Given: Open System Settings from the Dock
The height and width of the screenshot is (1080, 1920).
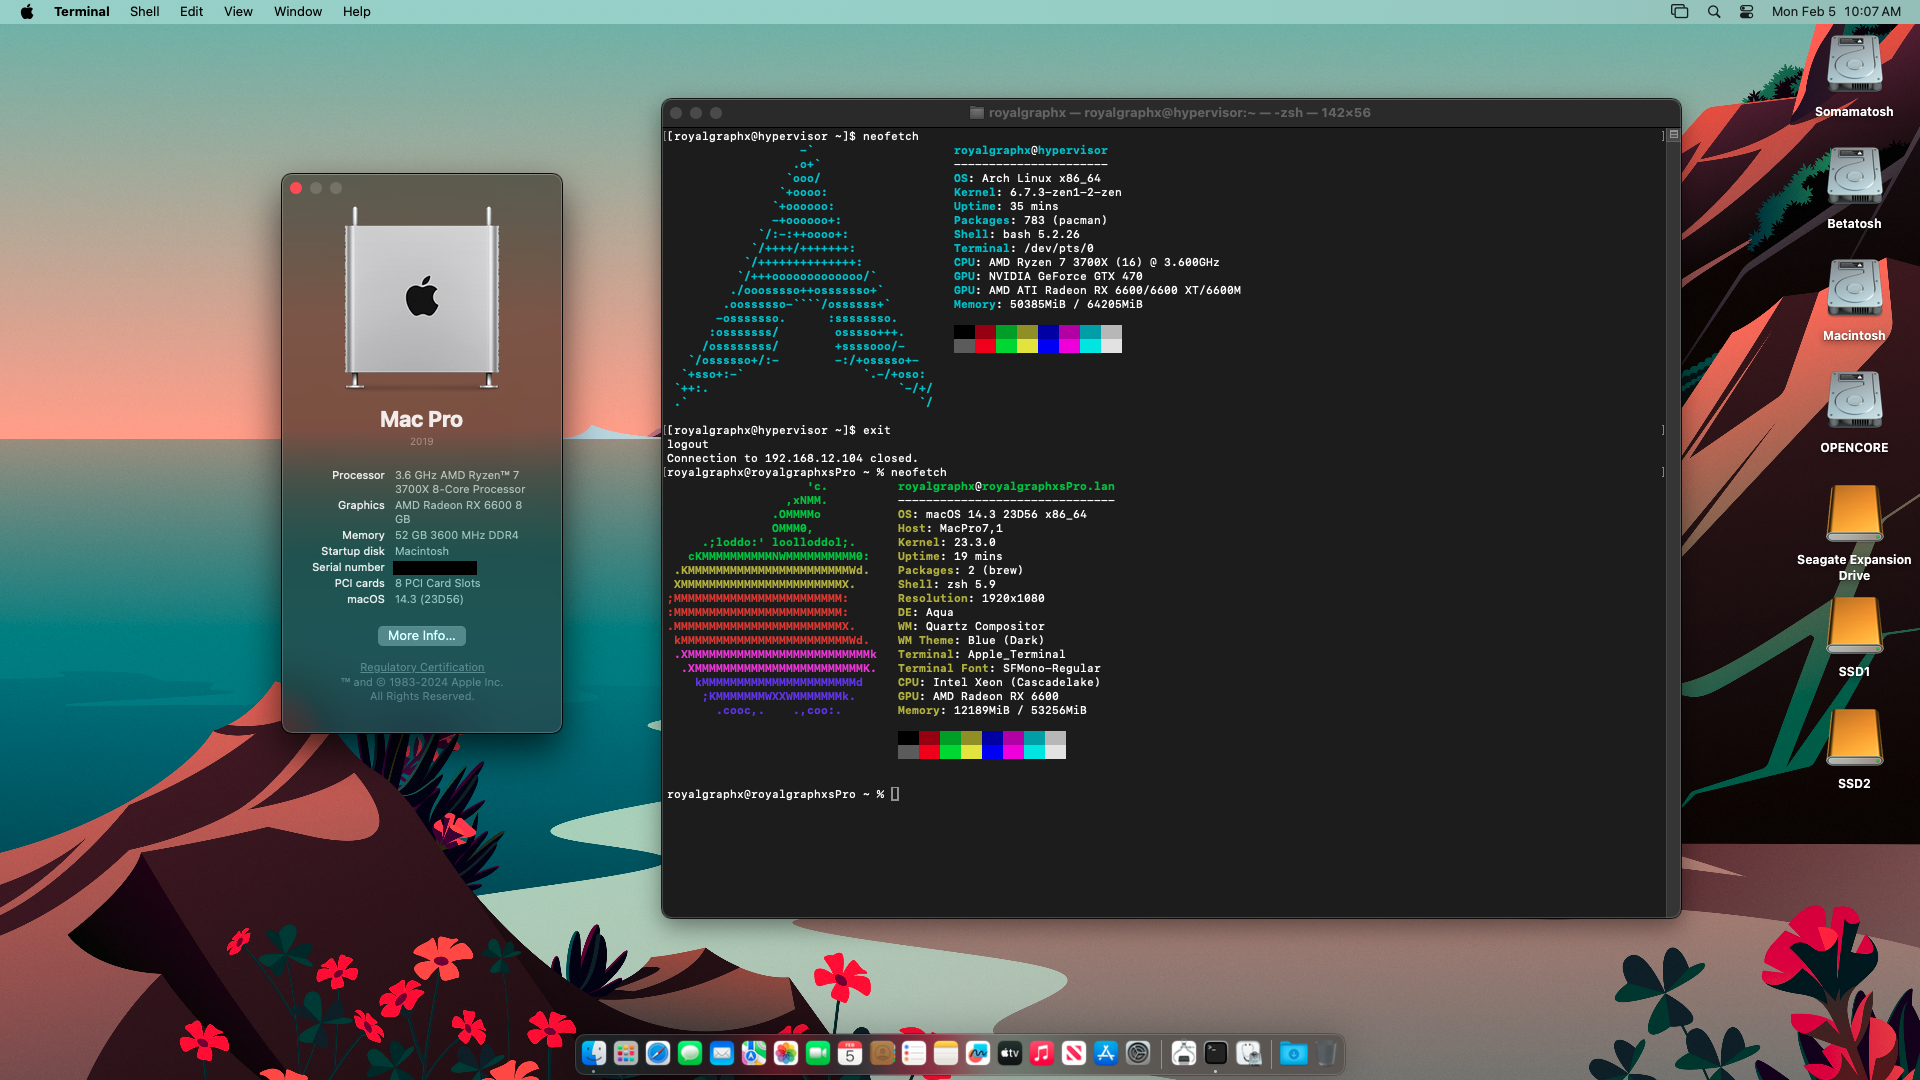Looking at the screenshot, I should click(1138, 1053).
